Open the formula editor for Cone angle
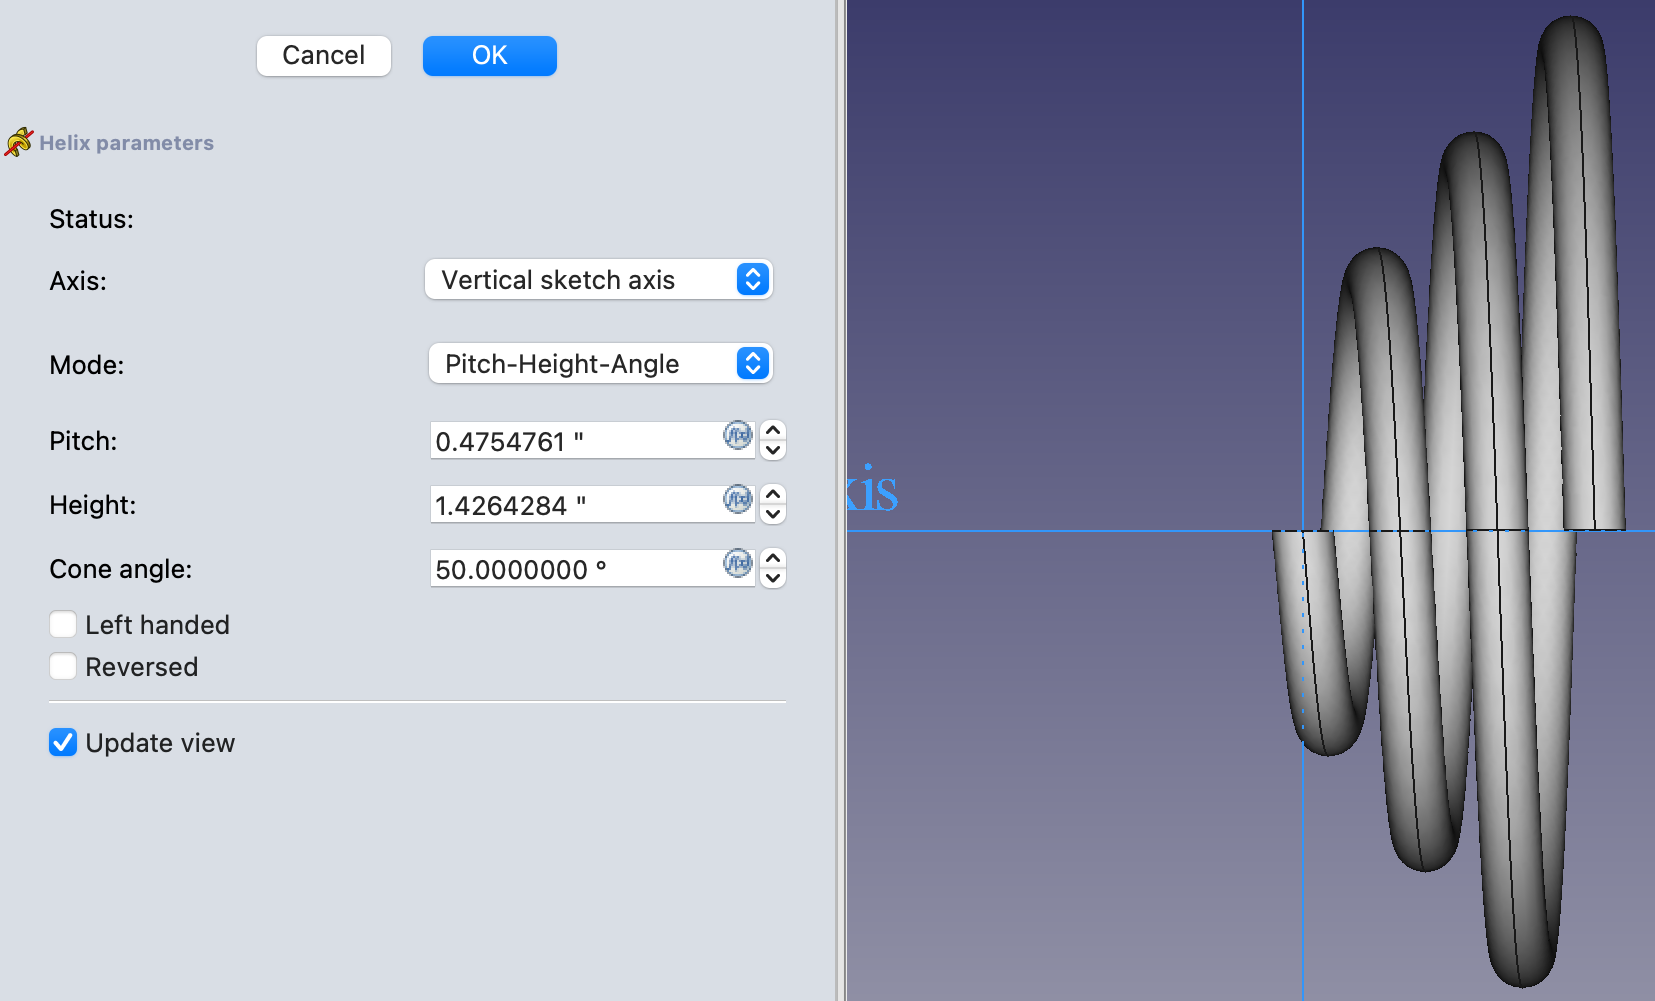This screenshot has height=1001, width=1655. (x=738, y=564)
